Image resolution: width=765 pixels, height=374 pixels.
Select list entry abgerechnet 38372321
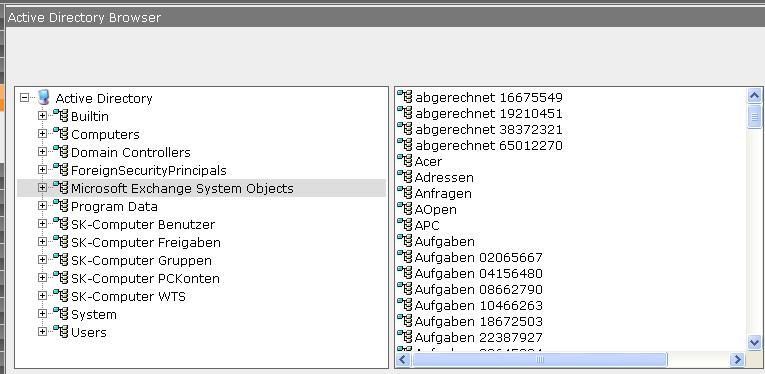(489, 130)
